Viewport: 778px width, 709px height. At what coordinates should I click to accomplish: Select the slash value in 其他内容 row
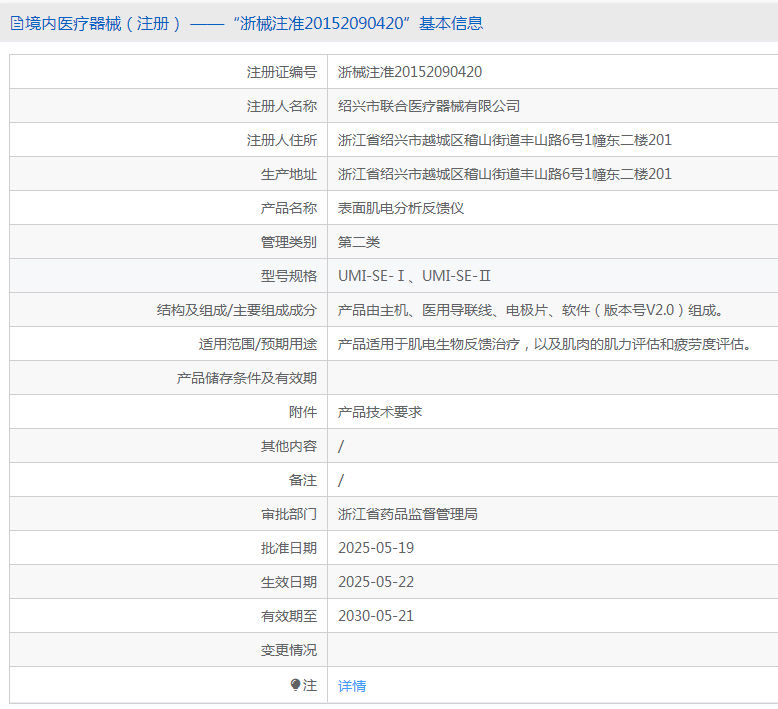(x=341, y=446)
